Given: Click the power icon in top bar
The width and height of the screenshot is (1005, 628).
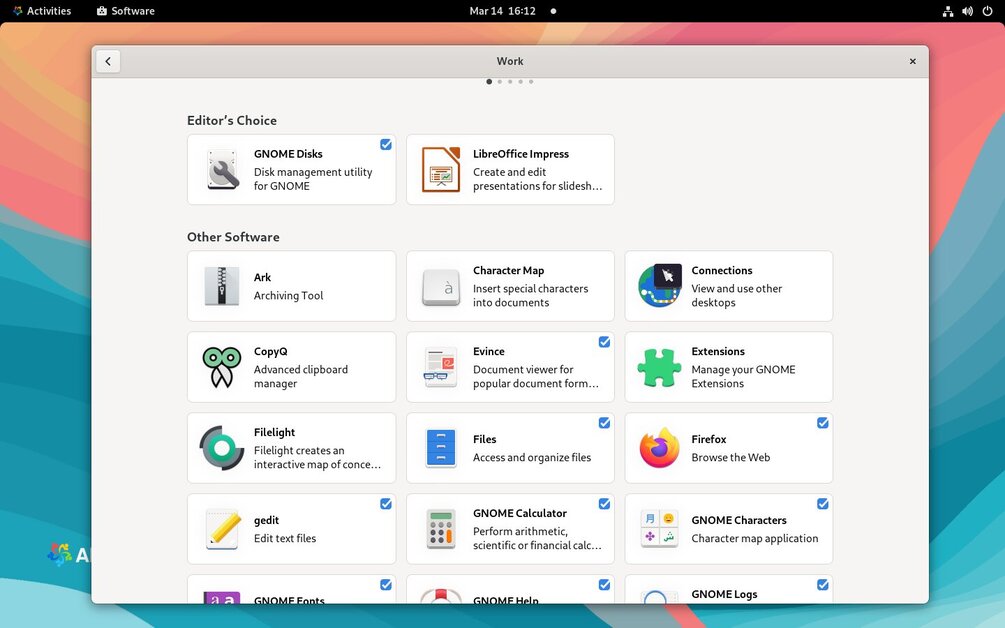Looking at the screenshot, I should pyautogui.click(x=987, y=11).
